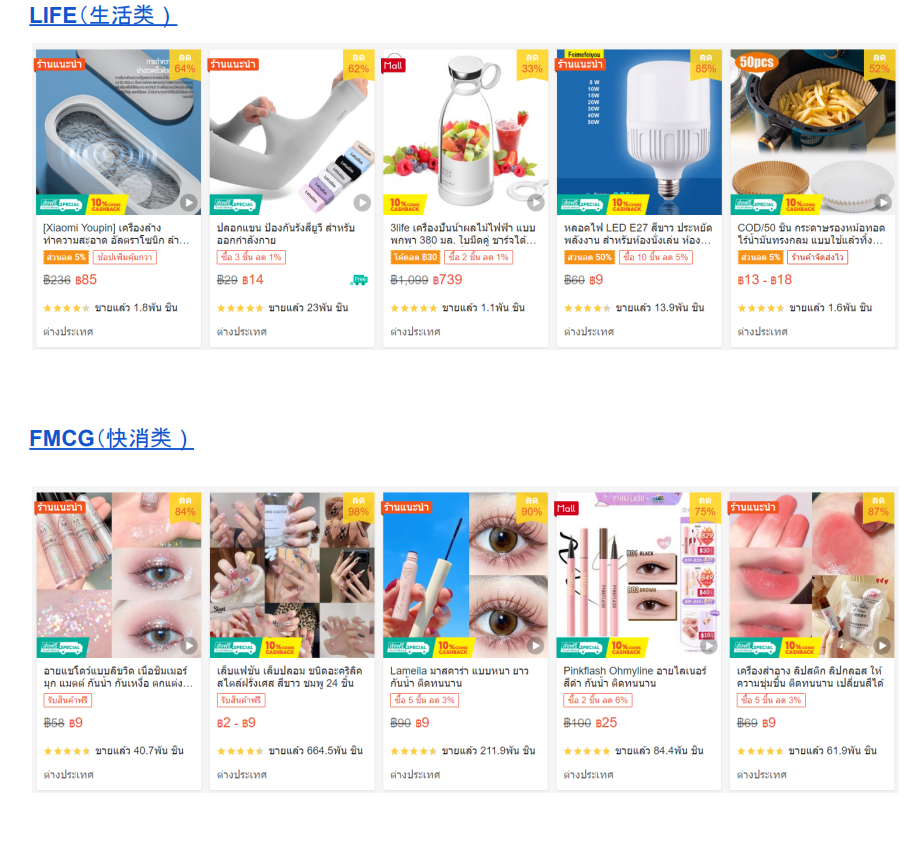Play video on glitter eyeshadow product image
Image resolution: width=924 pixels, height=860 pixels.
189,645
